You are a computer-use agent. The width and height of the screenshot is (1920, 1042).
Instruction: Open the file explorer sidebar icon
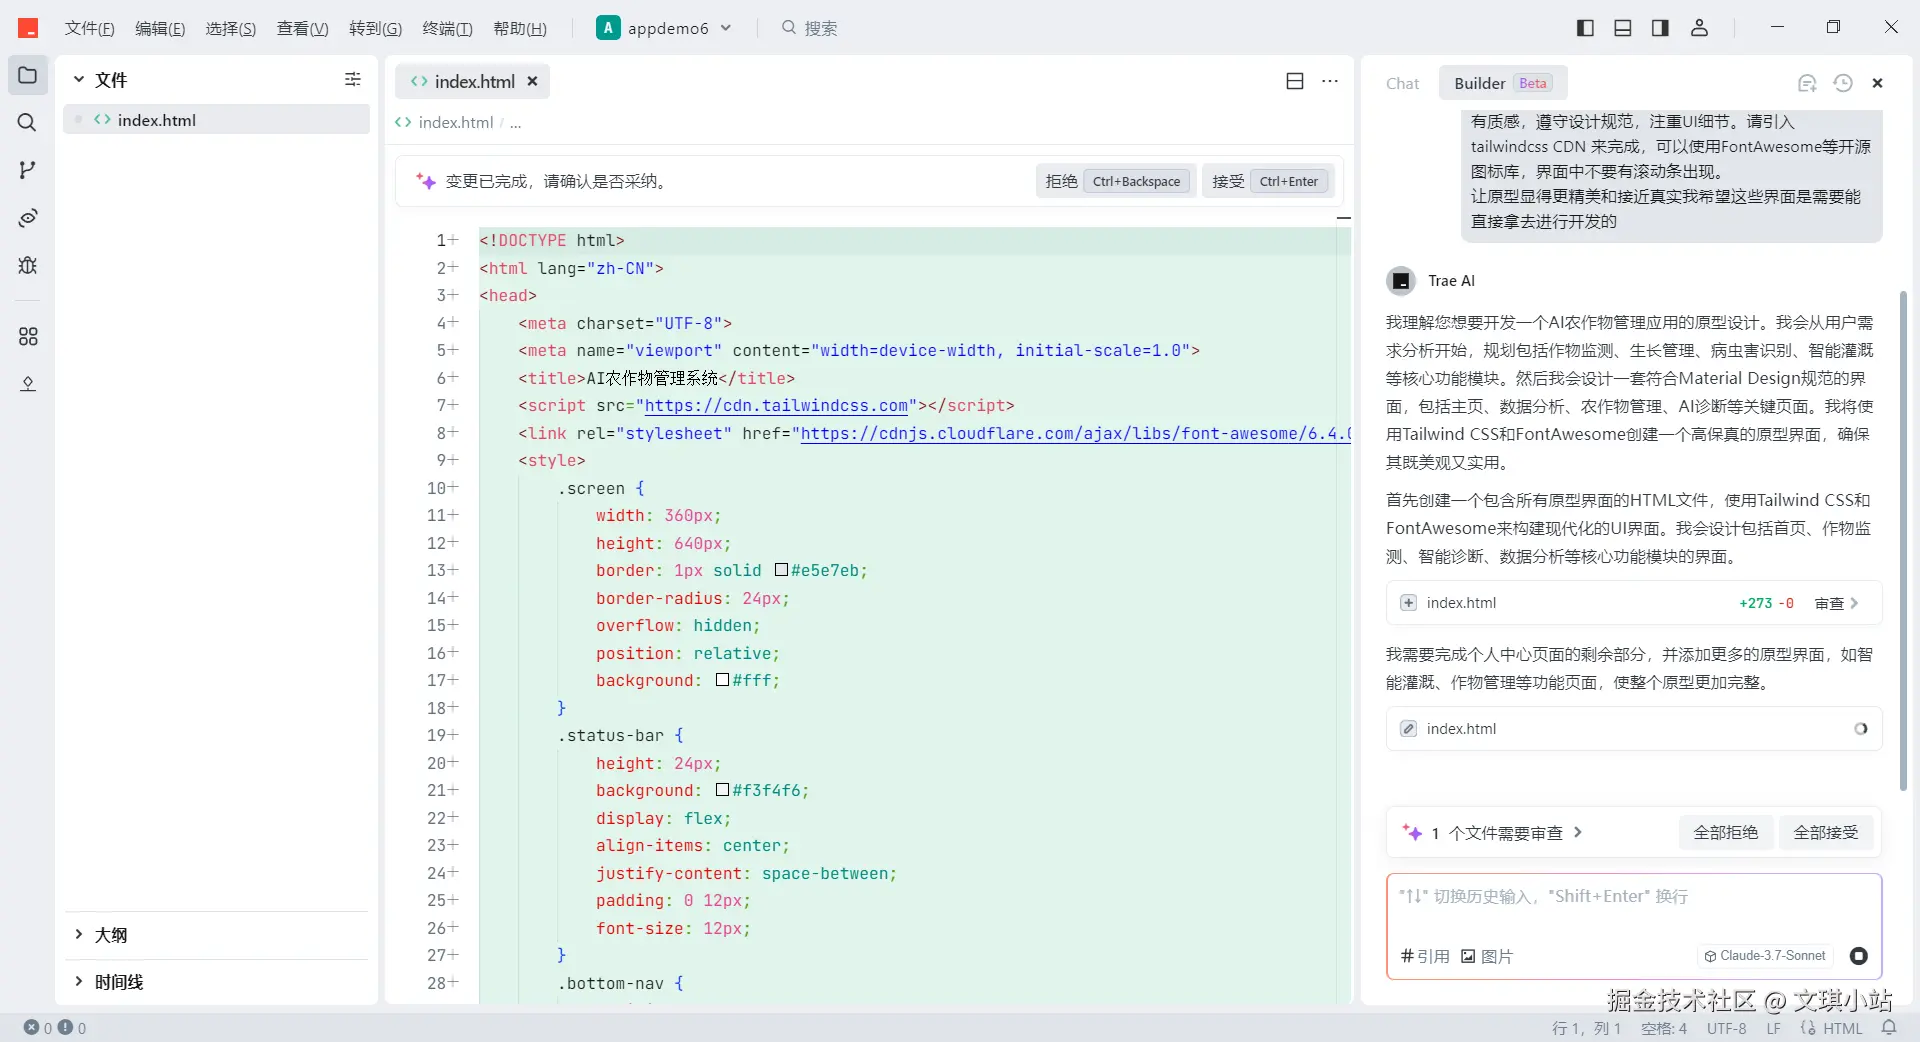click(28, 76)
